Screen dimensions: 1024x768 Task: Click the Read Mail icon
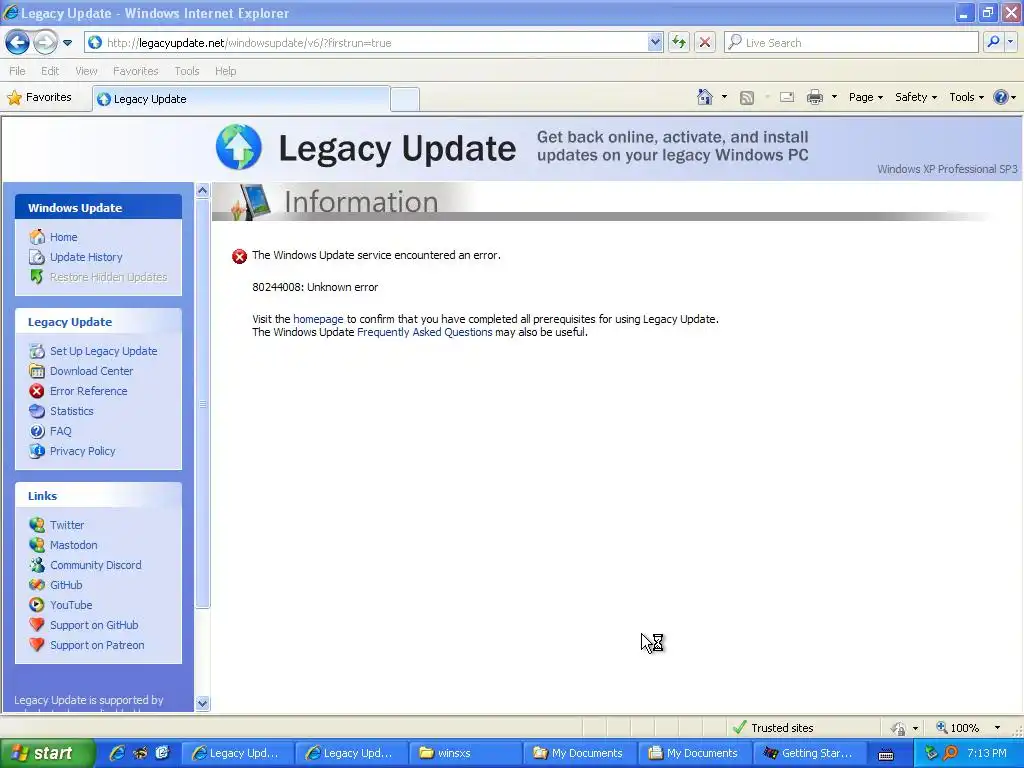(x=786, y=97)
